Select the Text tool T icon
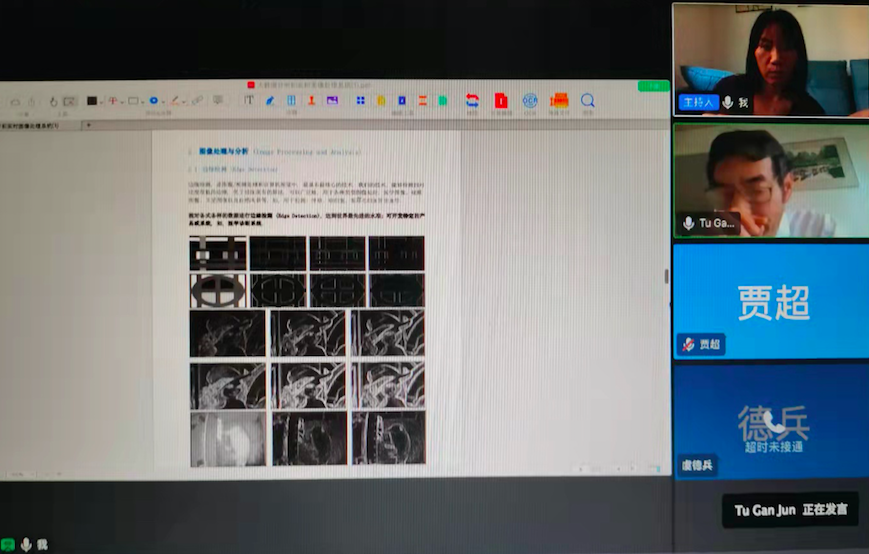This screenshot has width=869, height=554. click(249, 100)
